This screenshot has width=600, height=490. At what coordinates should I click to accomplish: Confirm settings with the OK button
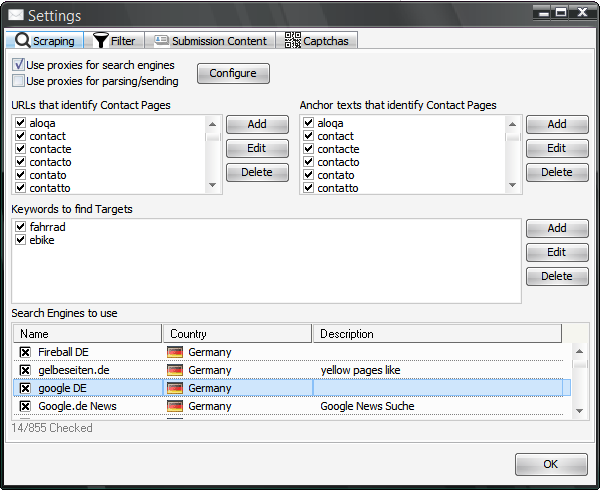pyautogui.click(x=550, y=464)
